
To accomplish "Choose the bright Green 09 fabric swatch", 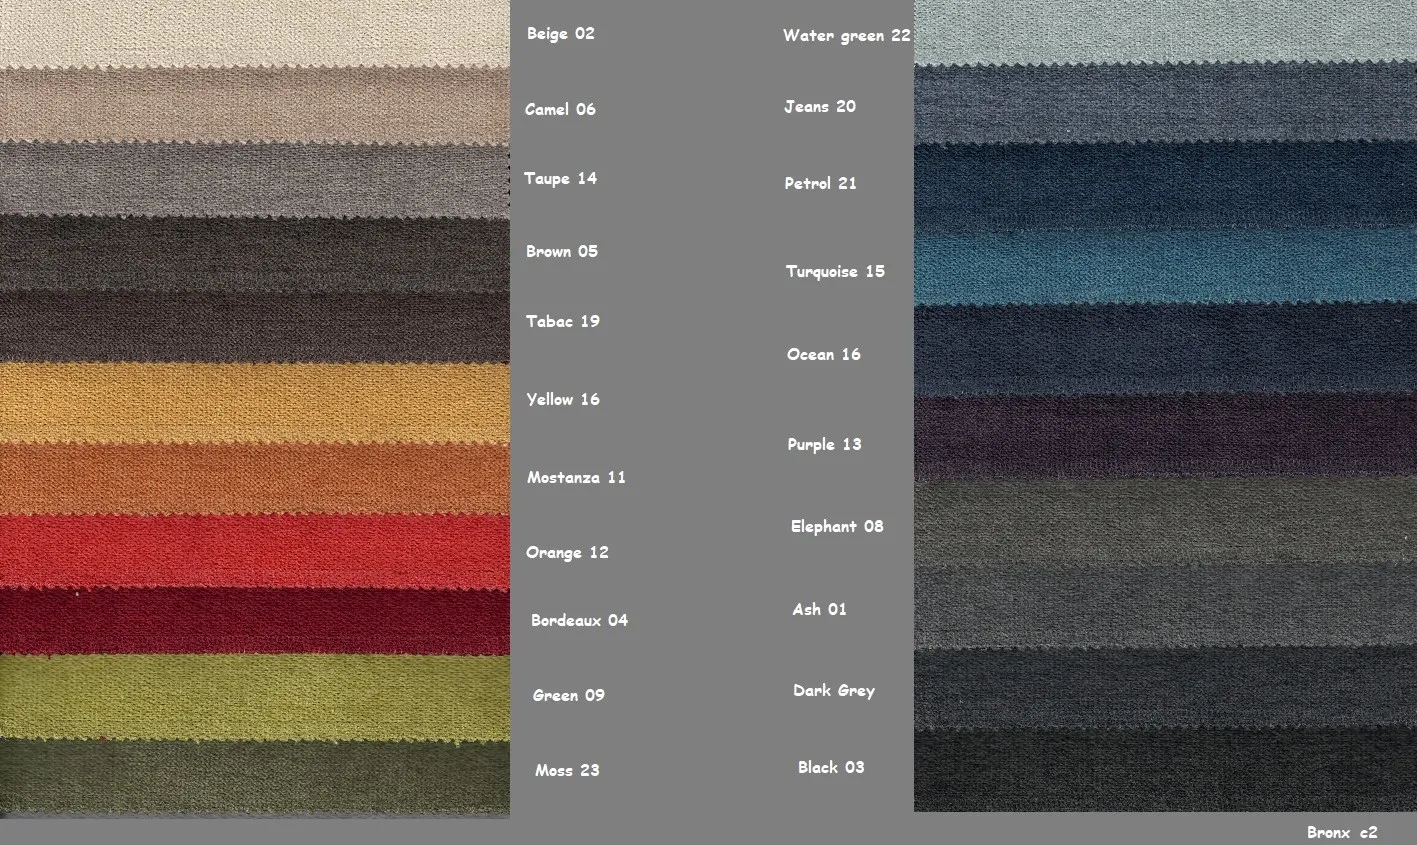I will (x=255, y=697).
